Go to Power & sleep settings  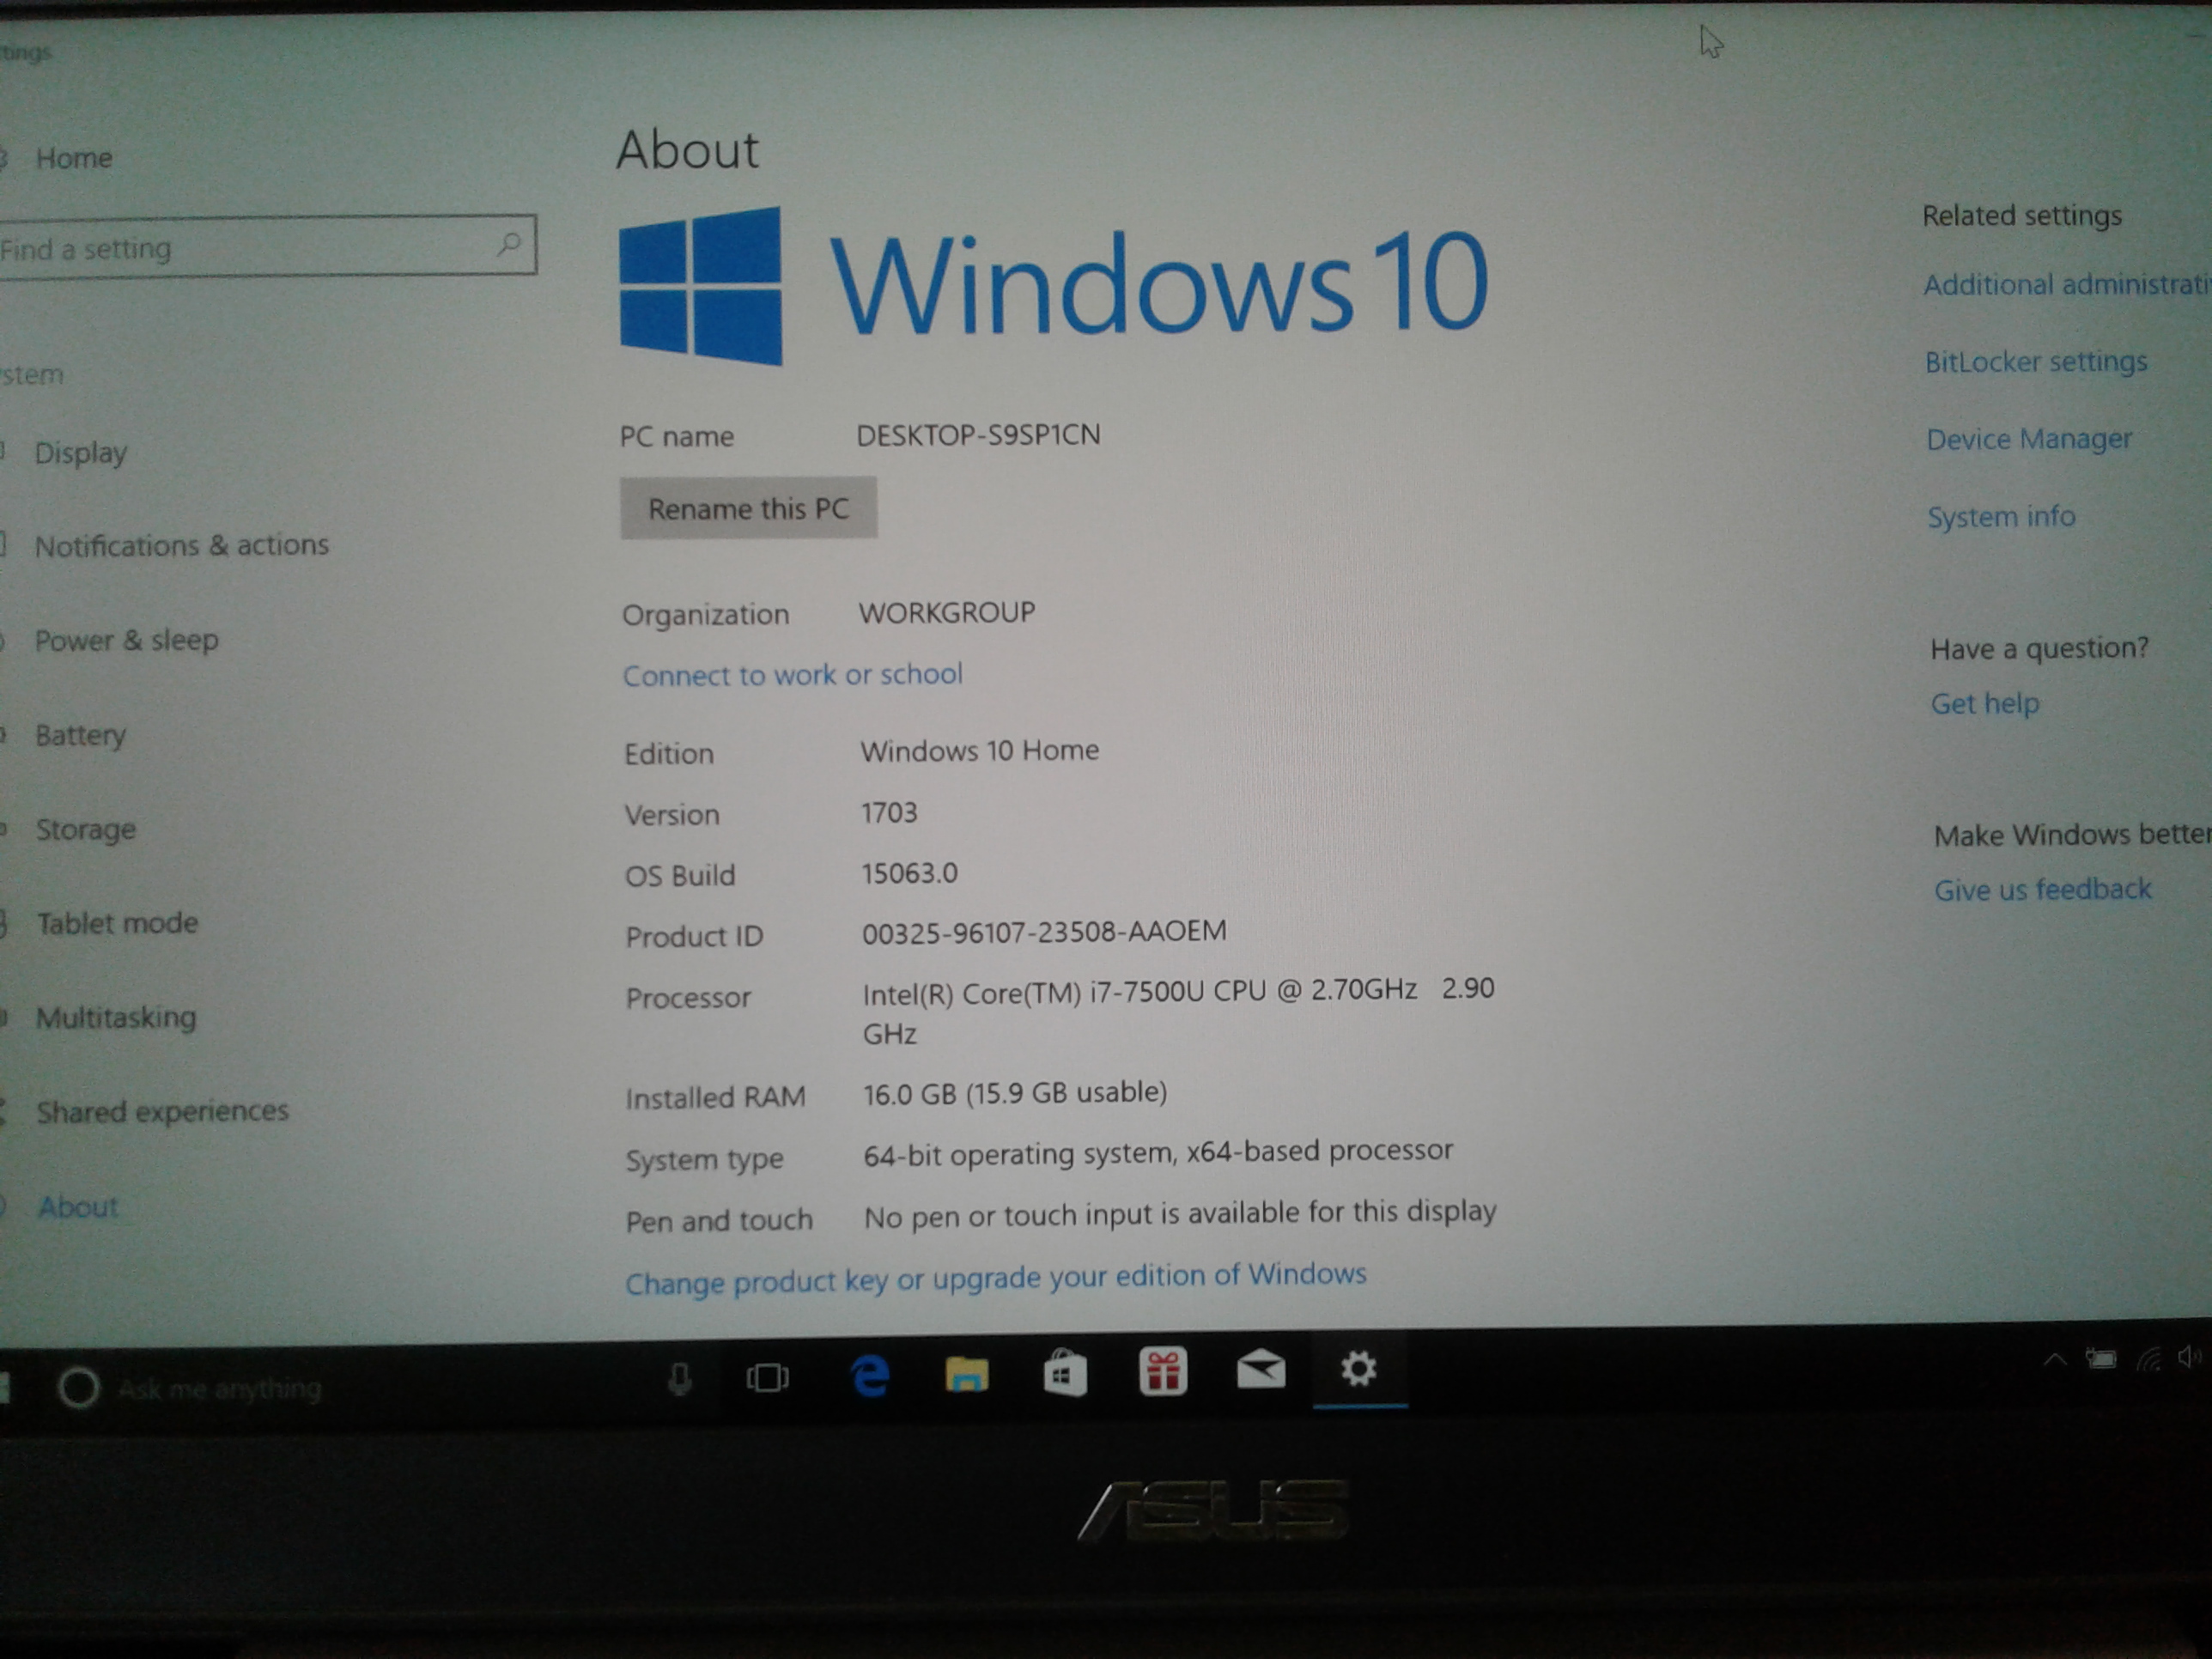126,640
